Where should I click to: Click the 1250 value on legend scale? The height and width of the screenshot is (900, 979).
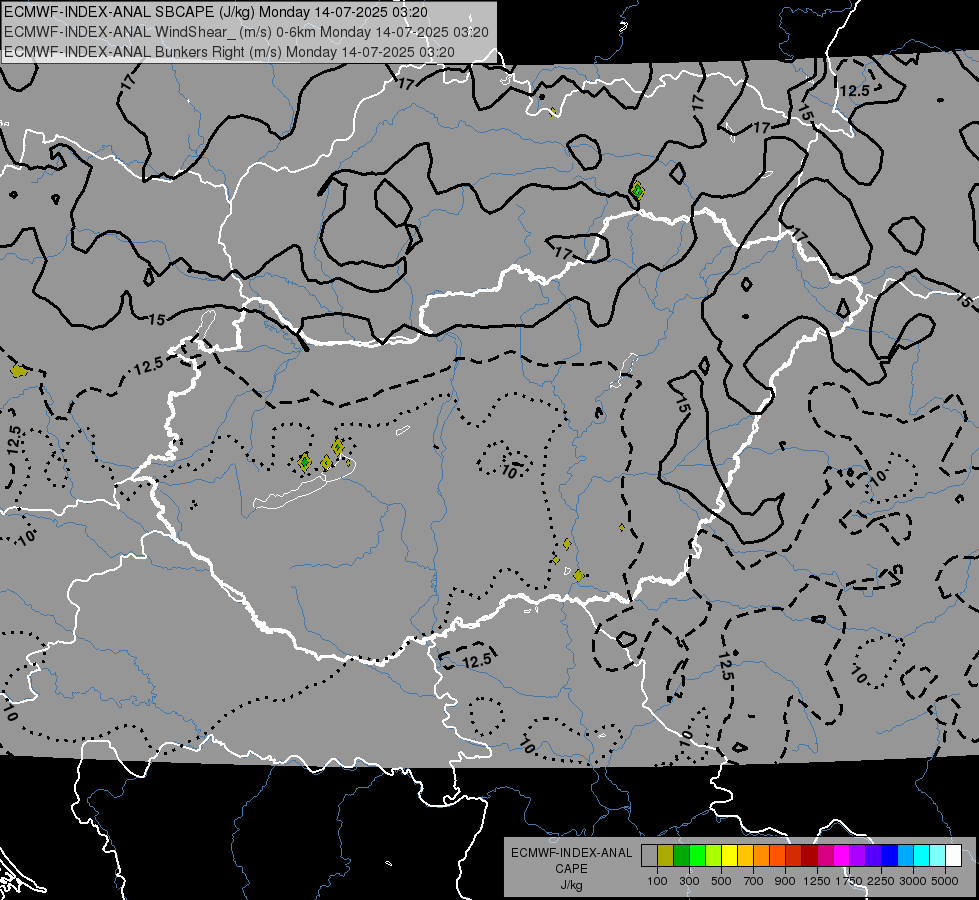pyautogui.click(x=817, y=881)
